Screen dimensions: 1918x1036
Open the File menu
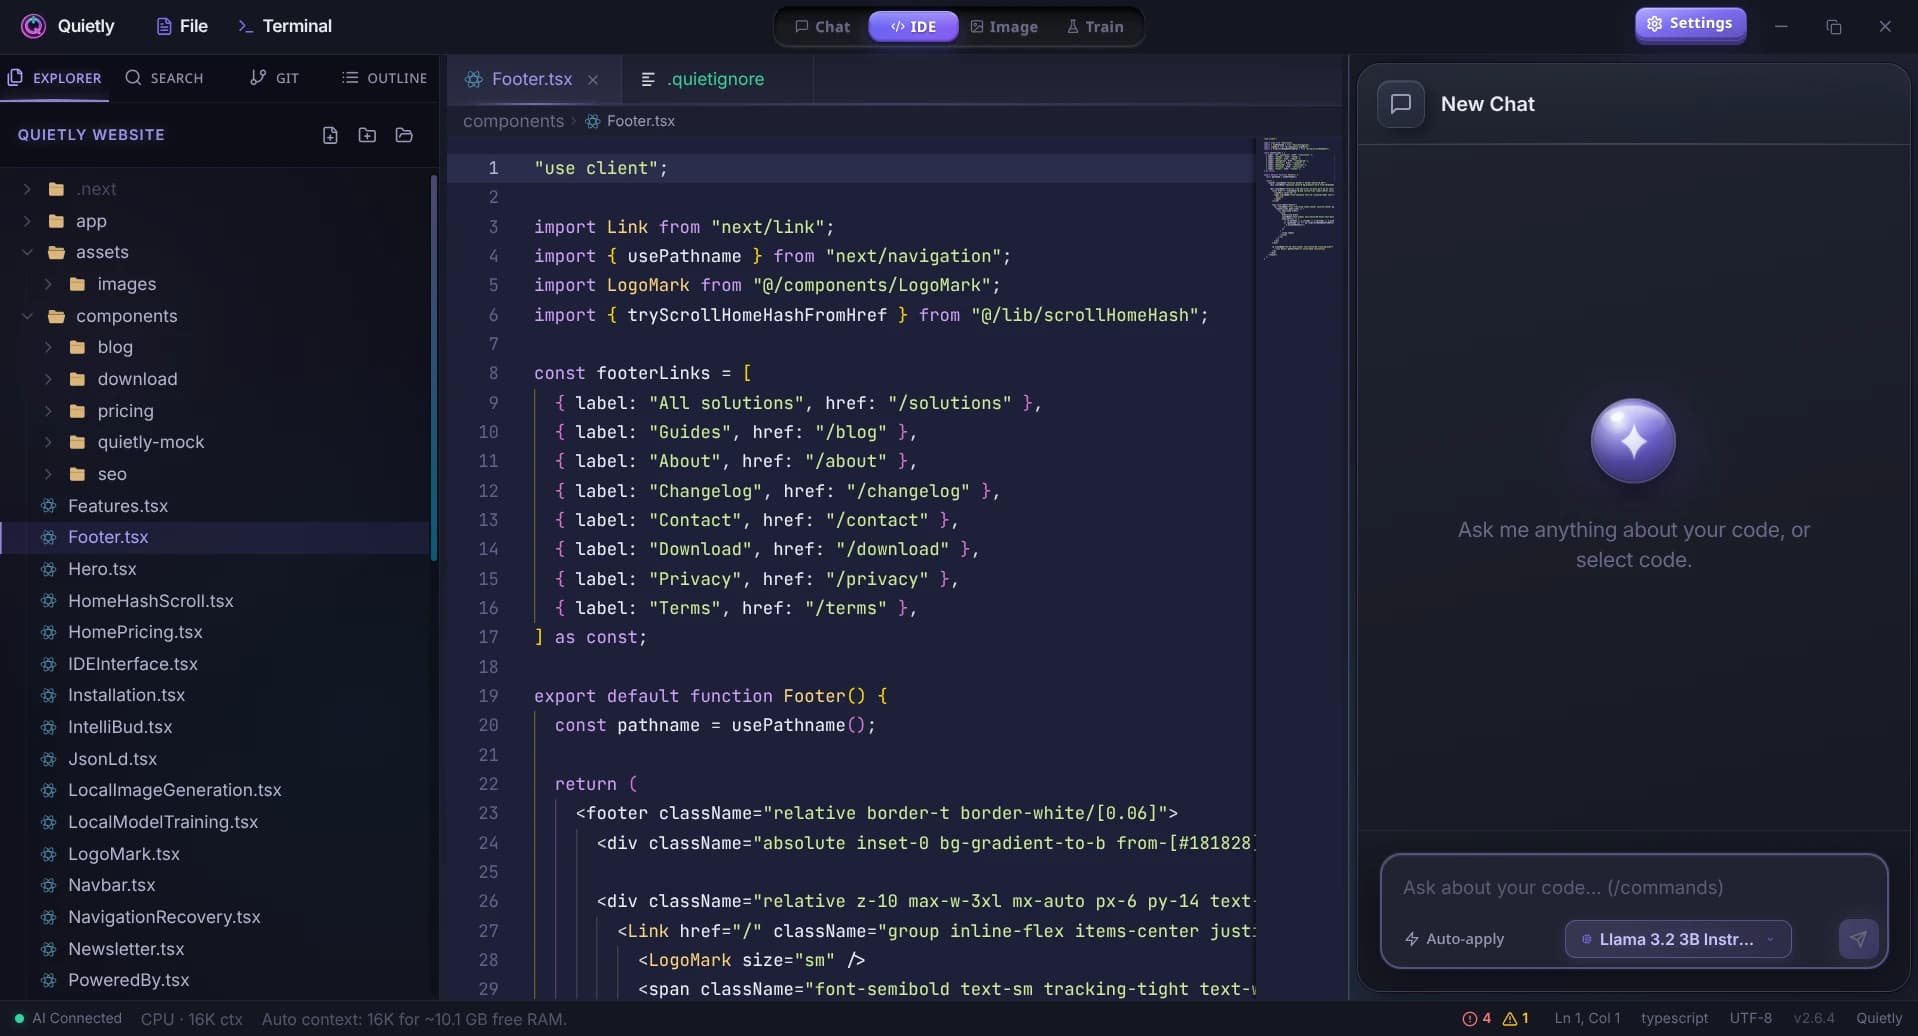[182, 26]
